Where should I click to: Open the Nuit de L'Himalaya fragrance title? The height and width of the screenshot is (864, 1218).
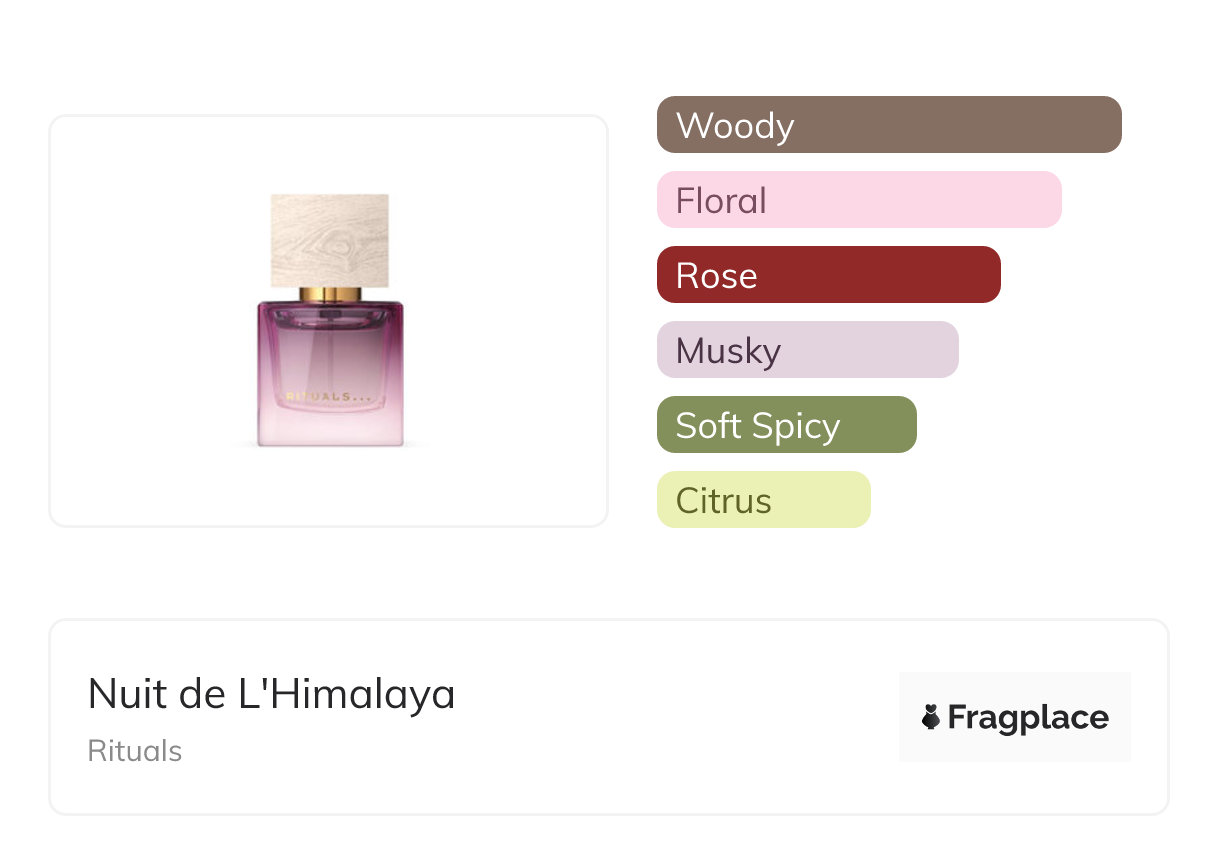click(x=271, y=694)
